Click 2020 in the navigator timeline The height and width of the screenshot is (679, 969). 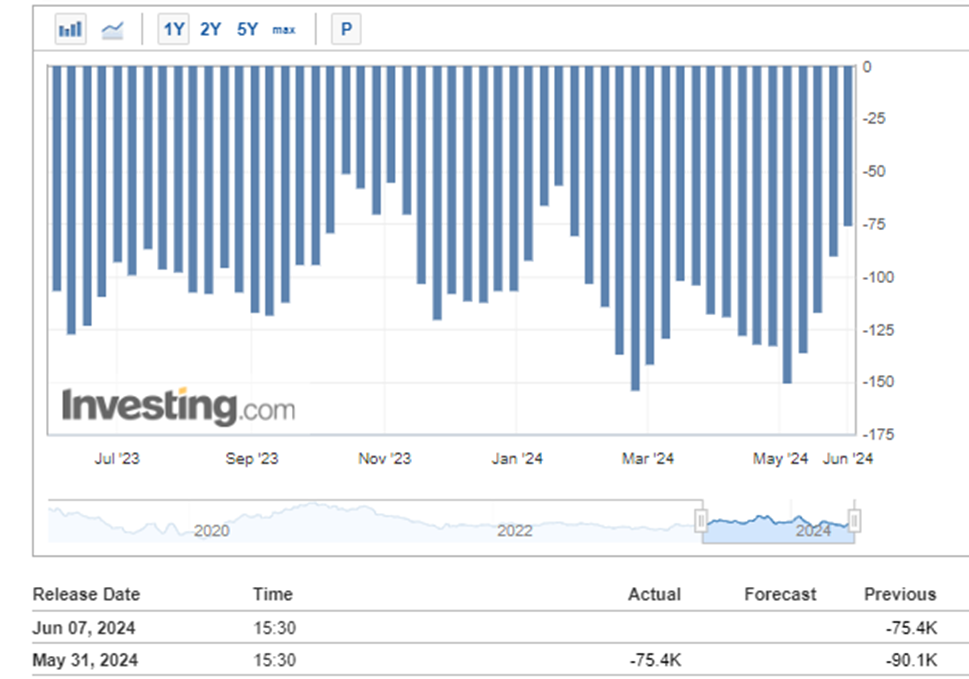coord(211,531)
